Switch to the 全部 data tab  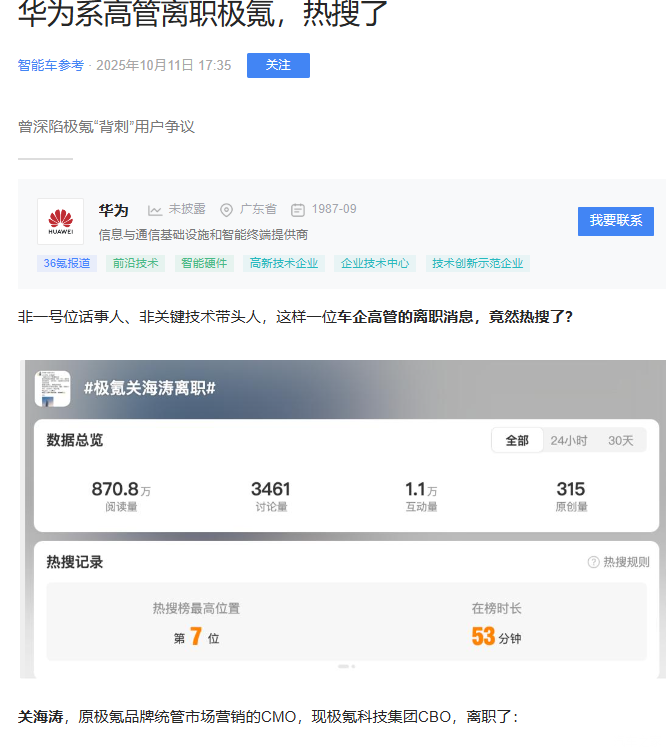coord(517,440)
